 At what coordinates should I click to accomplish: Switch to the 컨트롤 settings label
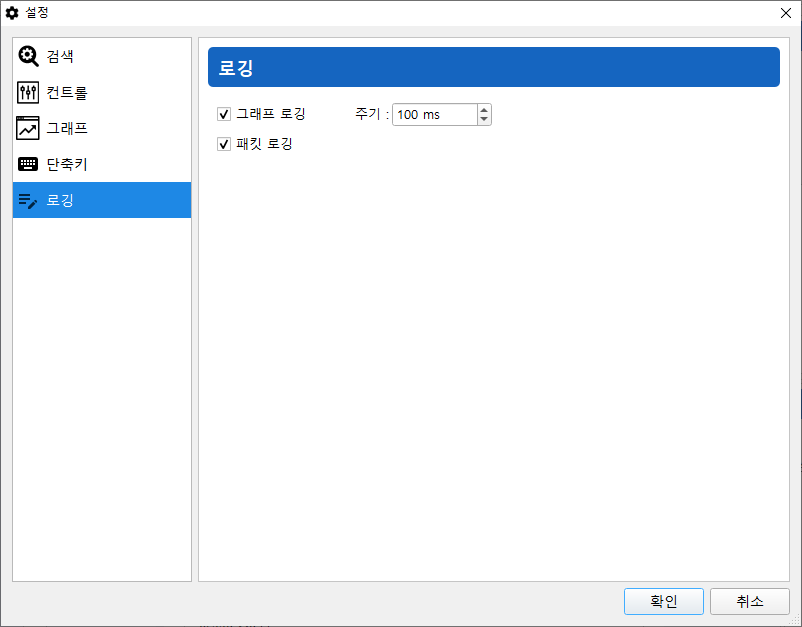(x=67, y=93)
